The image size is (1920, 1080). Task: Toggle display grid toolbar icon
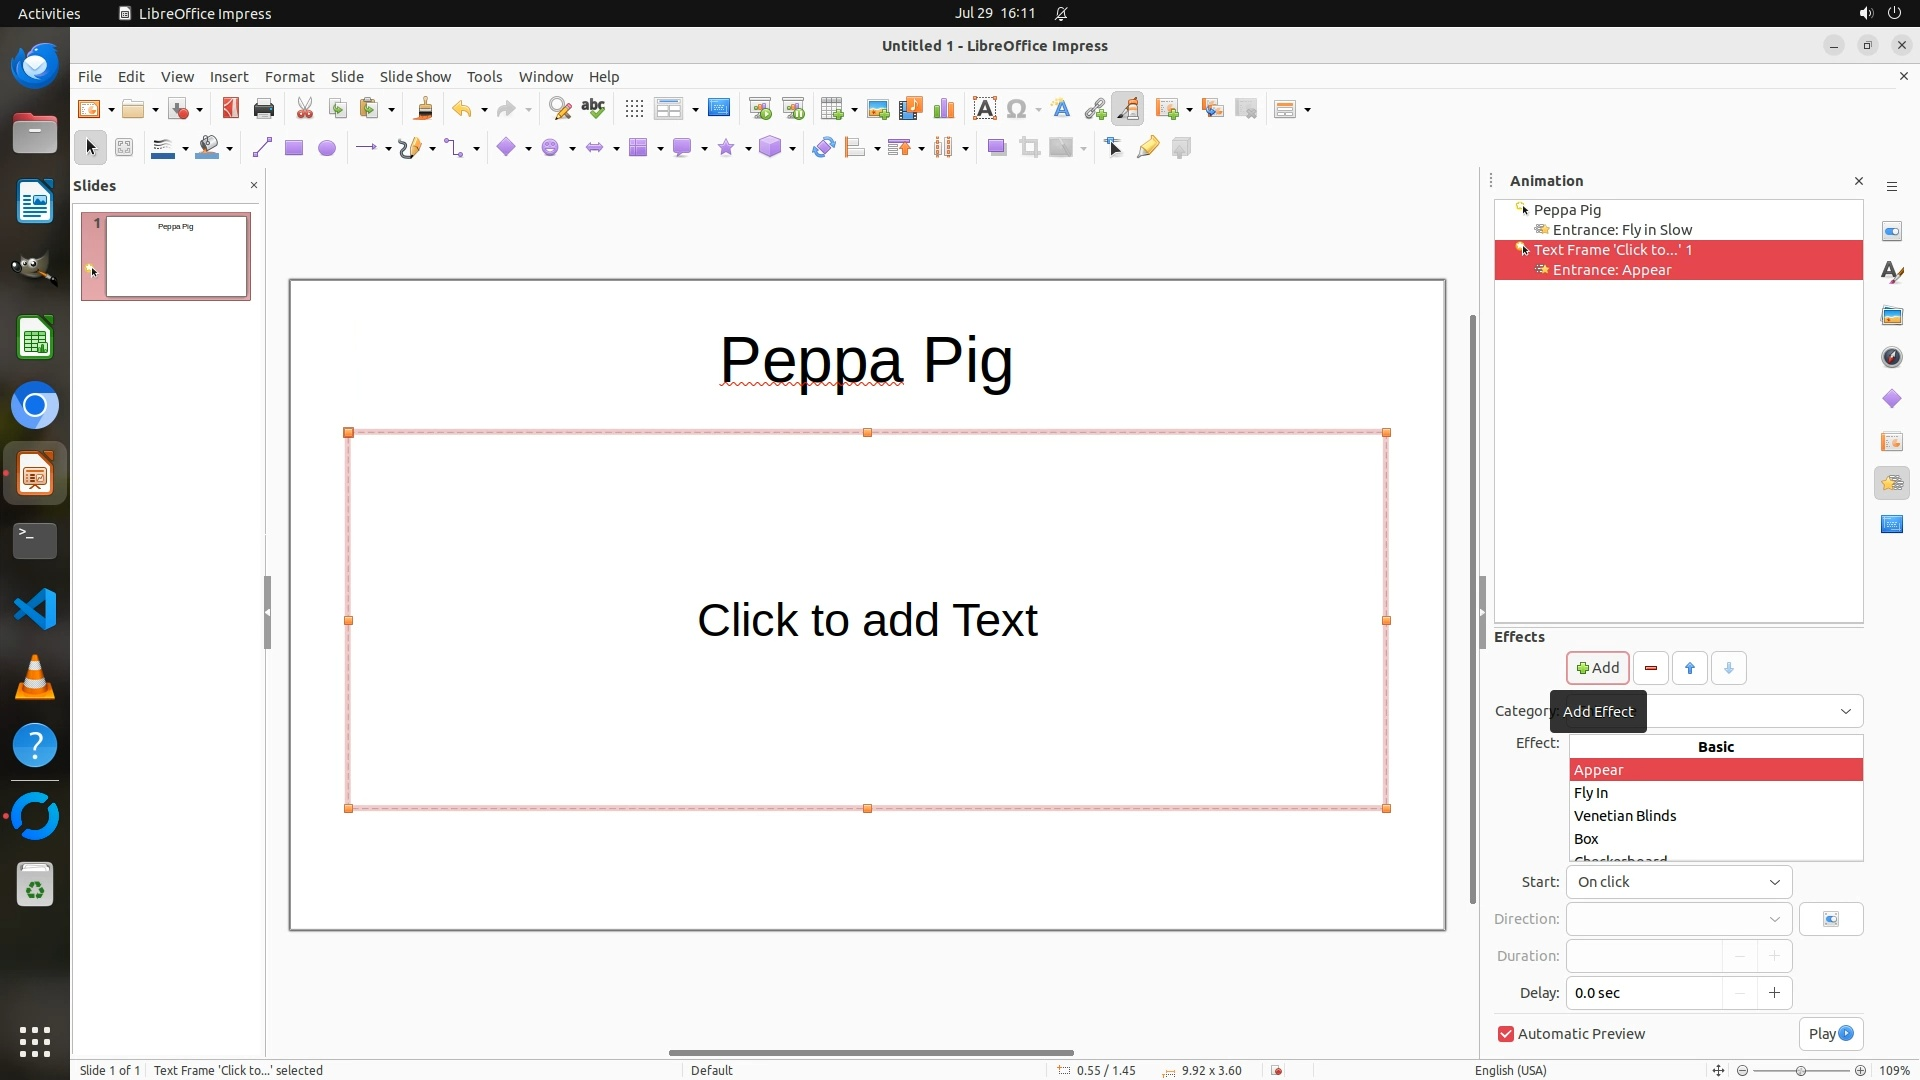point(634,109)
